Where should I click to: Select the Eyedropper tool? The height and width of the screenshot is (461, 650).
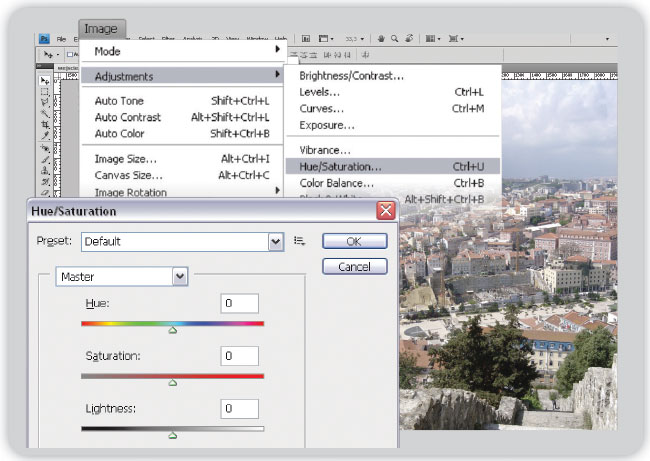45,135
